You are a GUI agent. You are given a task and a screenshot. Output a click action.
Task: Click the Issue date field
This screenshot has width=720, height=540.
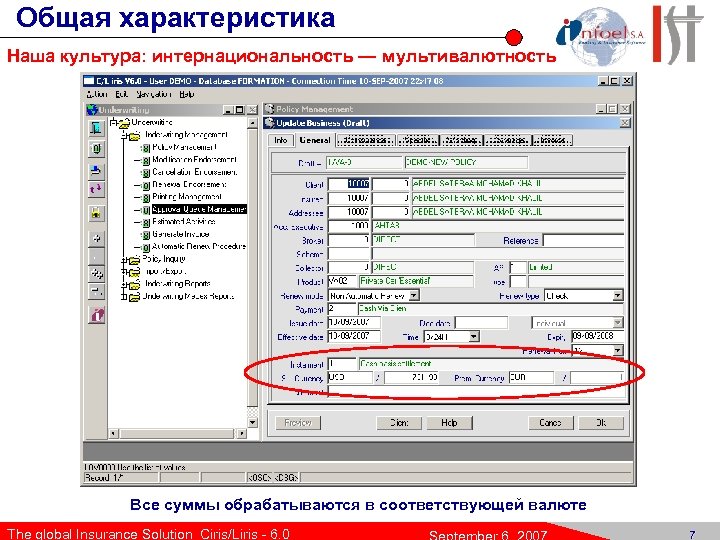pos(354,322)
